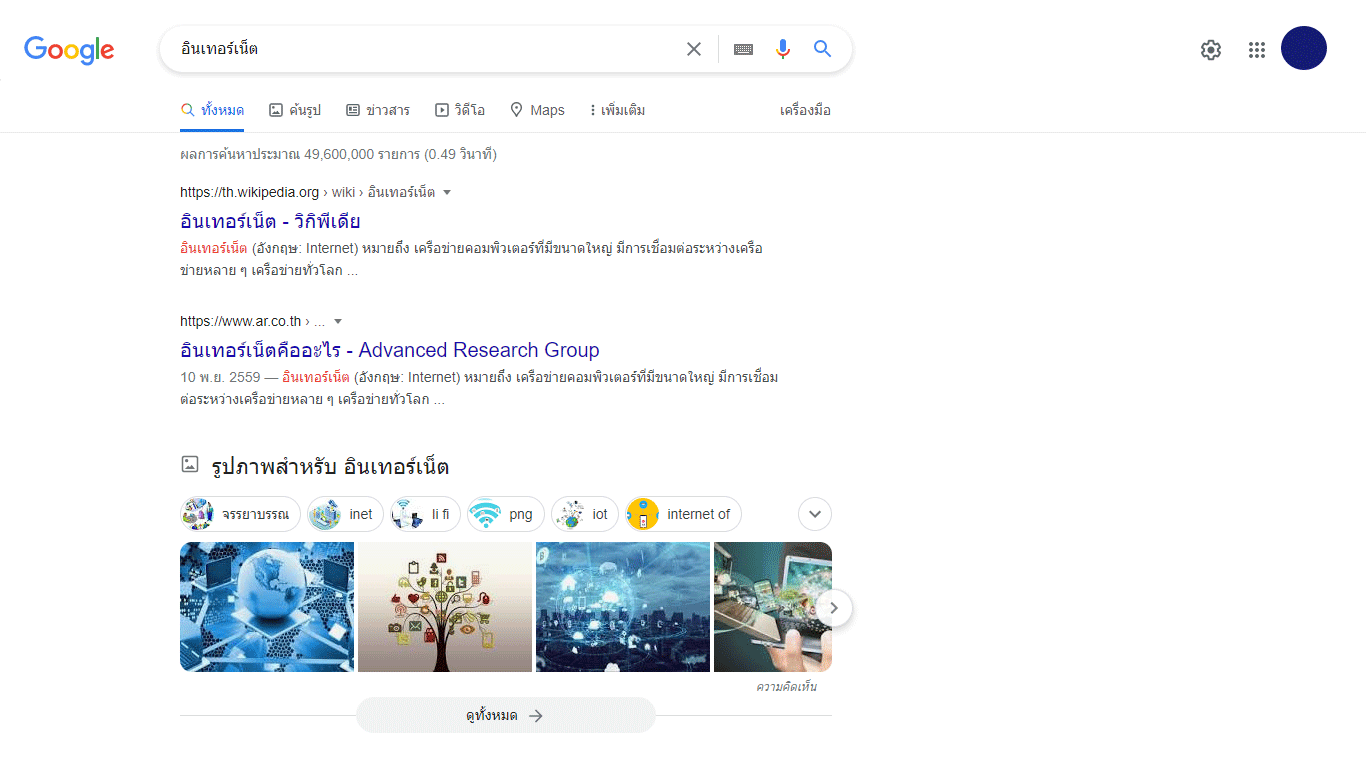This screenshot has height=774, width=1366.
Task: Switch to the วิดีโอ video tab
Action: pos(460,110)
